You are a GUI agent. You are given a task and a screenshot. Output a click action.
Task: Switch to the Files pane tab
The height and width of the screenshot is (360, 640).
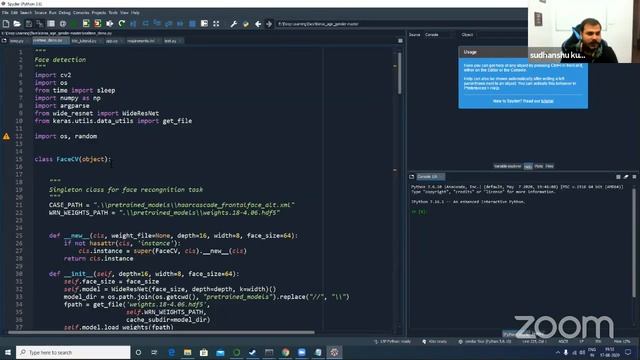[549, 166]
